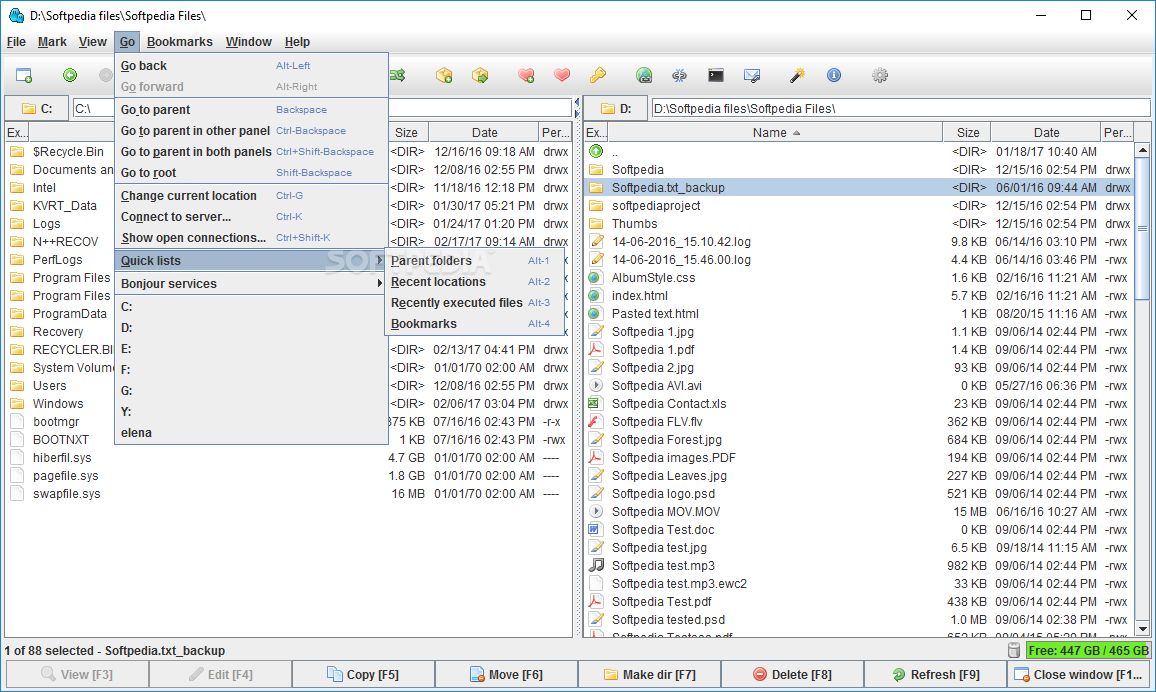Screen dimensions: 1156x692
Task: Open the C: drive dropdown button
Action: pyautogui.click(x=37, y=108)
